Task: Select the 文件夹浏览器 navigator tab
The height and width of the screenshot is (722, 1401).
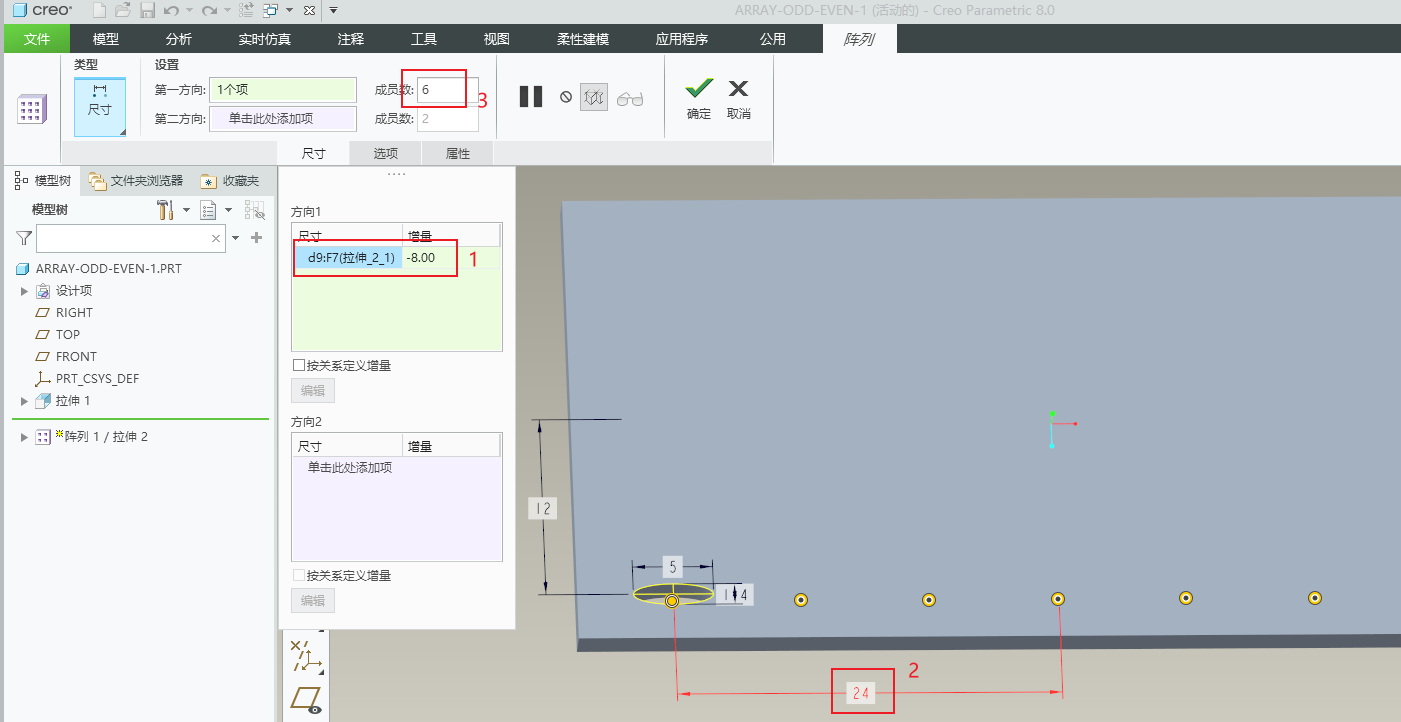Action: pyautogui.click(x=136, y=181)
